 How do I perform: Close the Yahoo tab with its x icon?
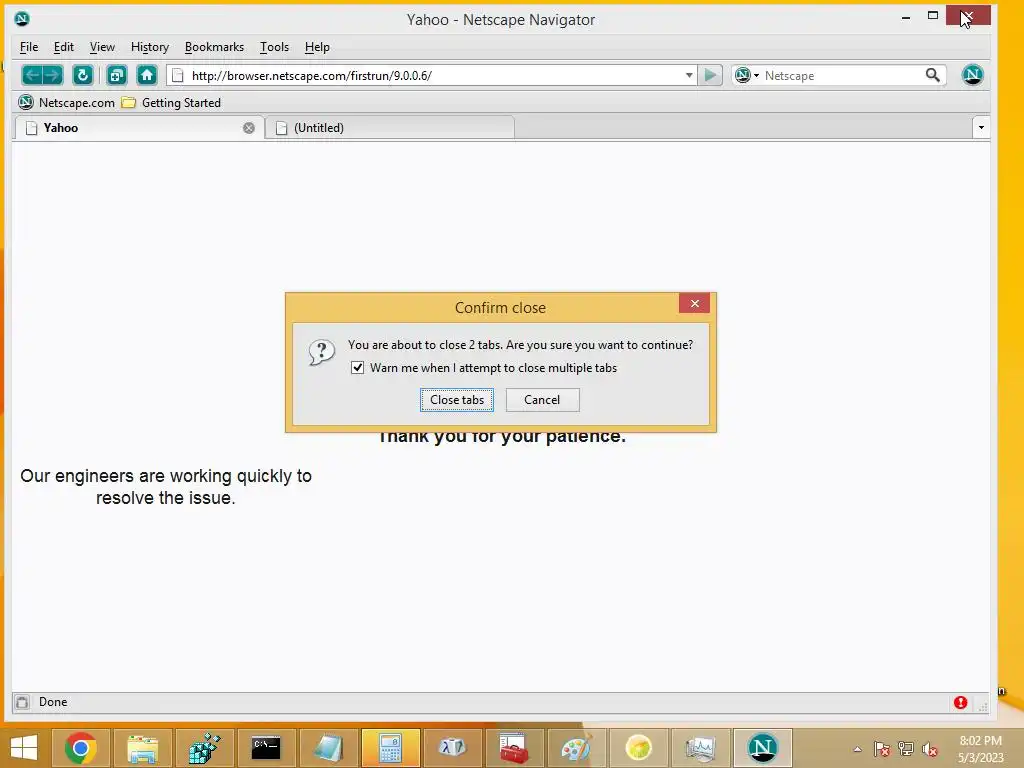point(249,128)
